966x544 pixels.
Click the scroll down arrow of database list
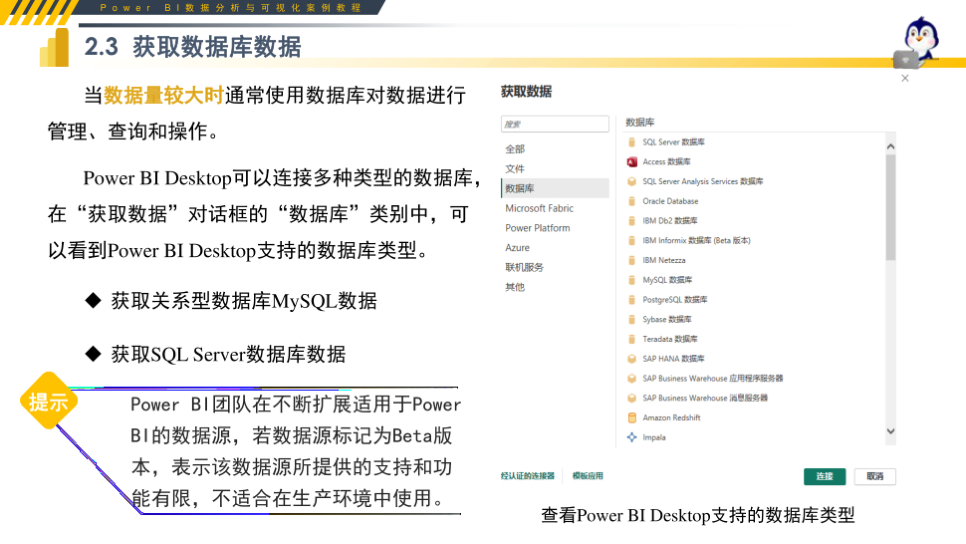tap(890, 431)
